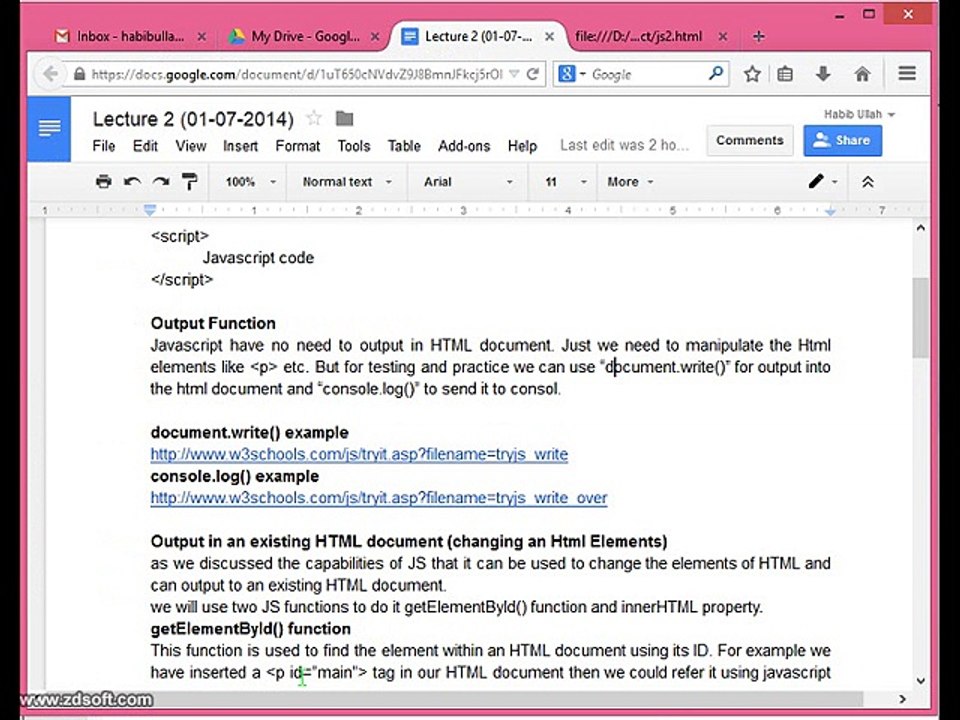
Task: Open the Help menu
Action: (x=522, y=146)
